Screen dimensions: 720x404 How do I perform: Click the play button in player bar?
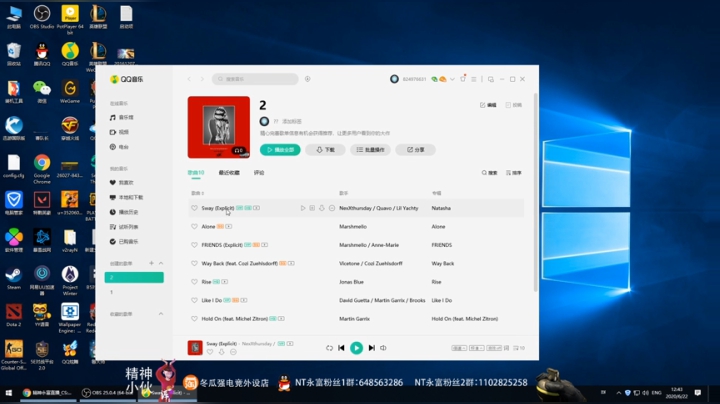click(x=356, y=348)
